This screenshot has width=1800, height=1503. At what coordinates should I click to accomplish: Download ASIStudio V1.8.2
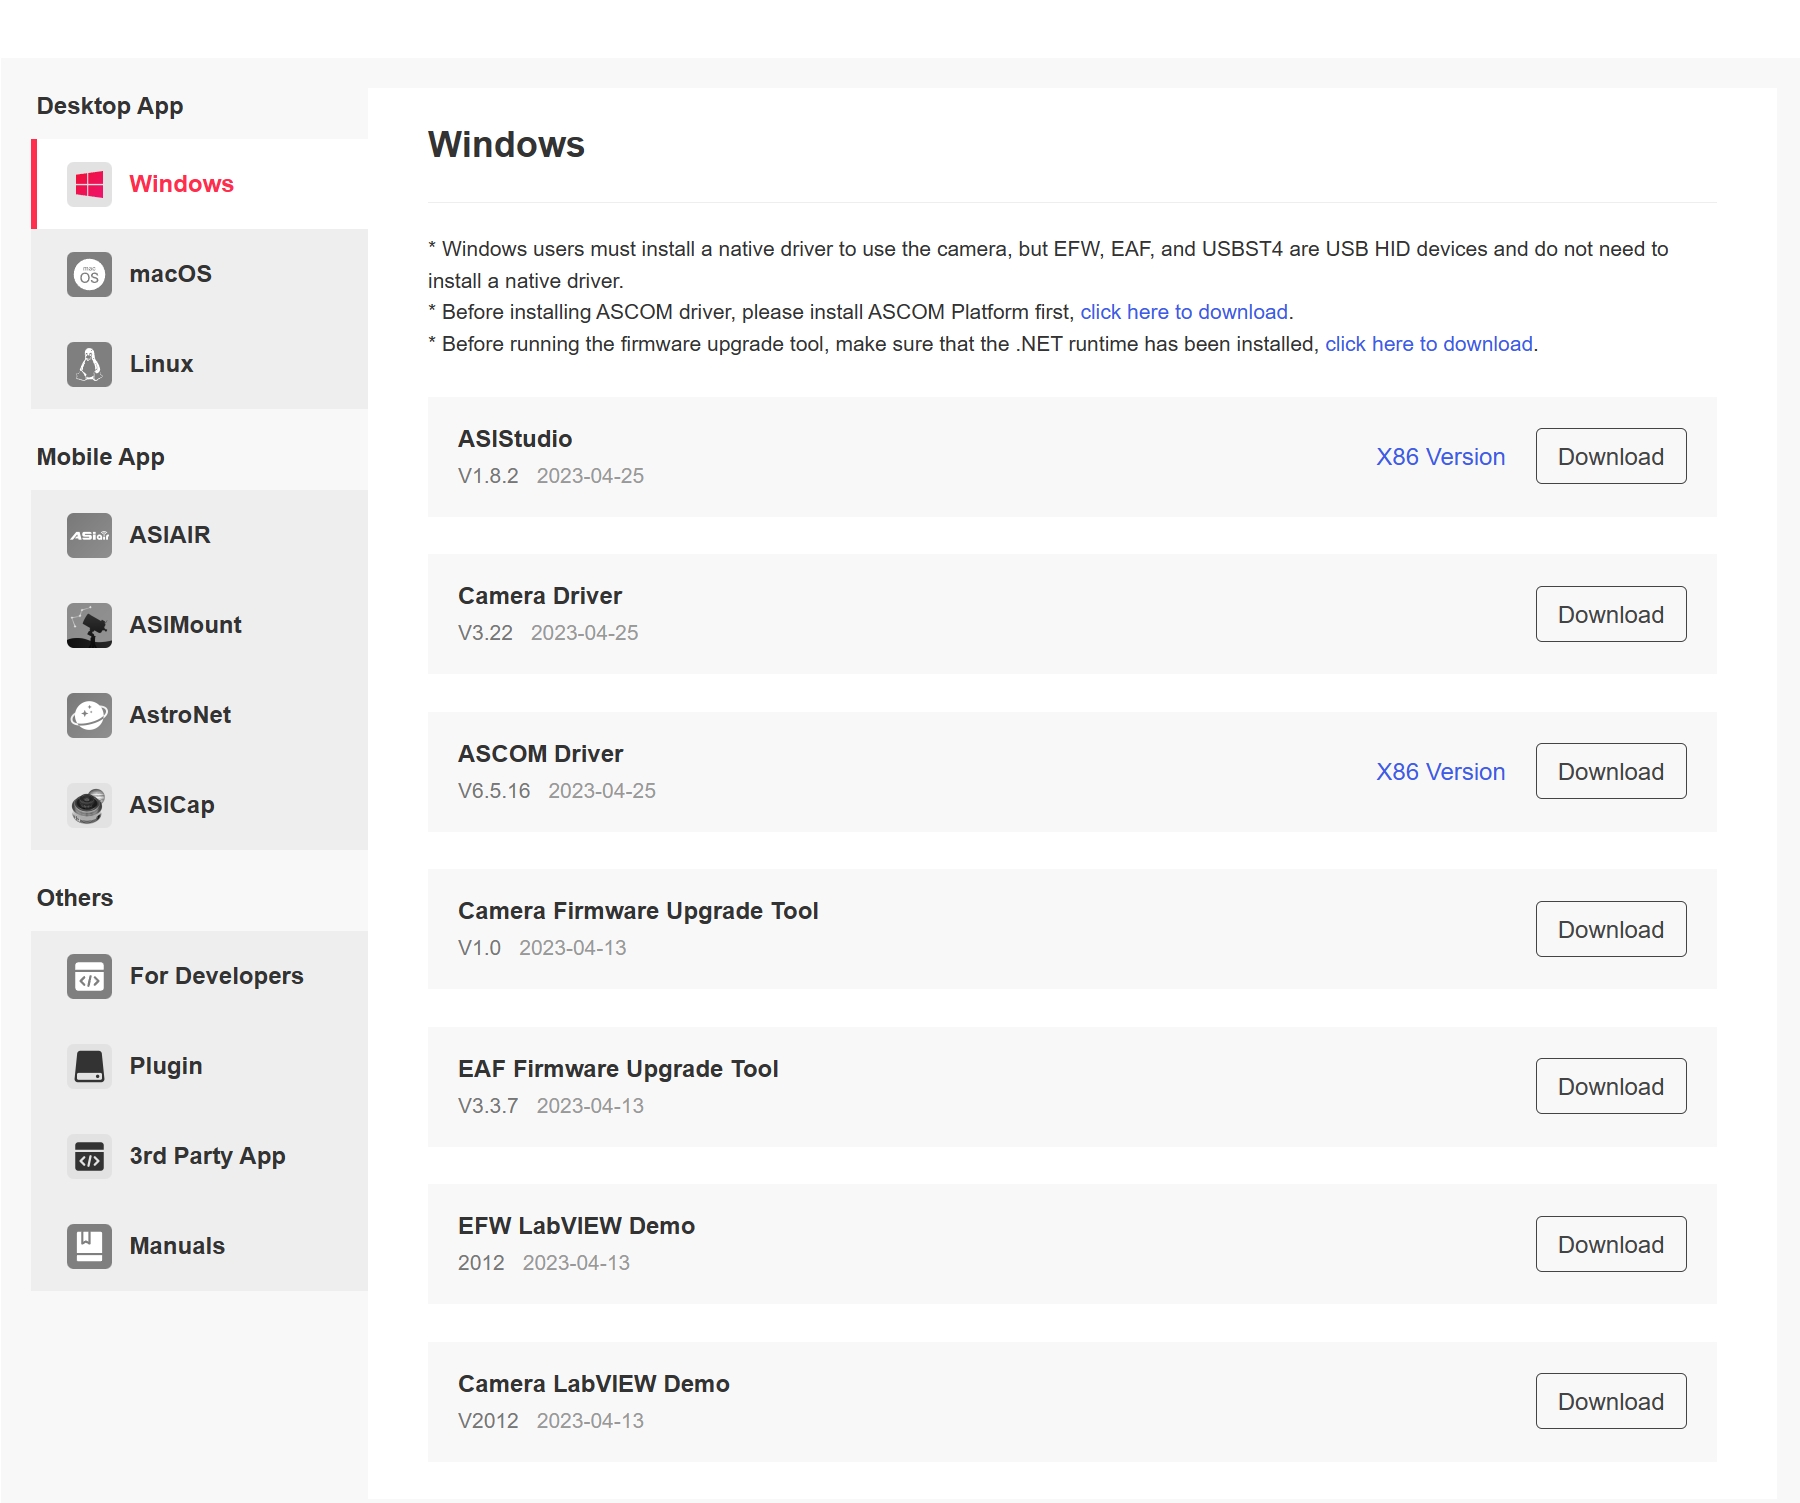(1610, 457)
